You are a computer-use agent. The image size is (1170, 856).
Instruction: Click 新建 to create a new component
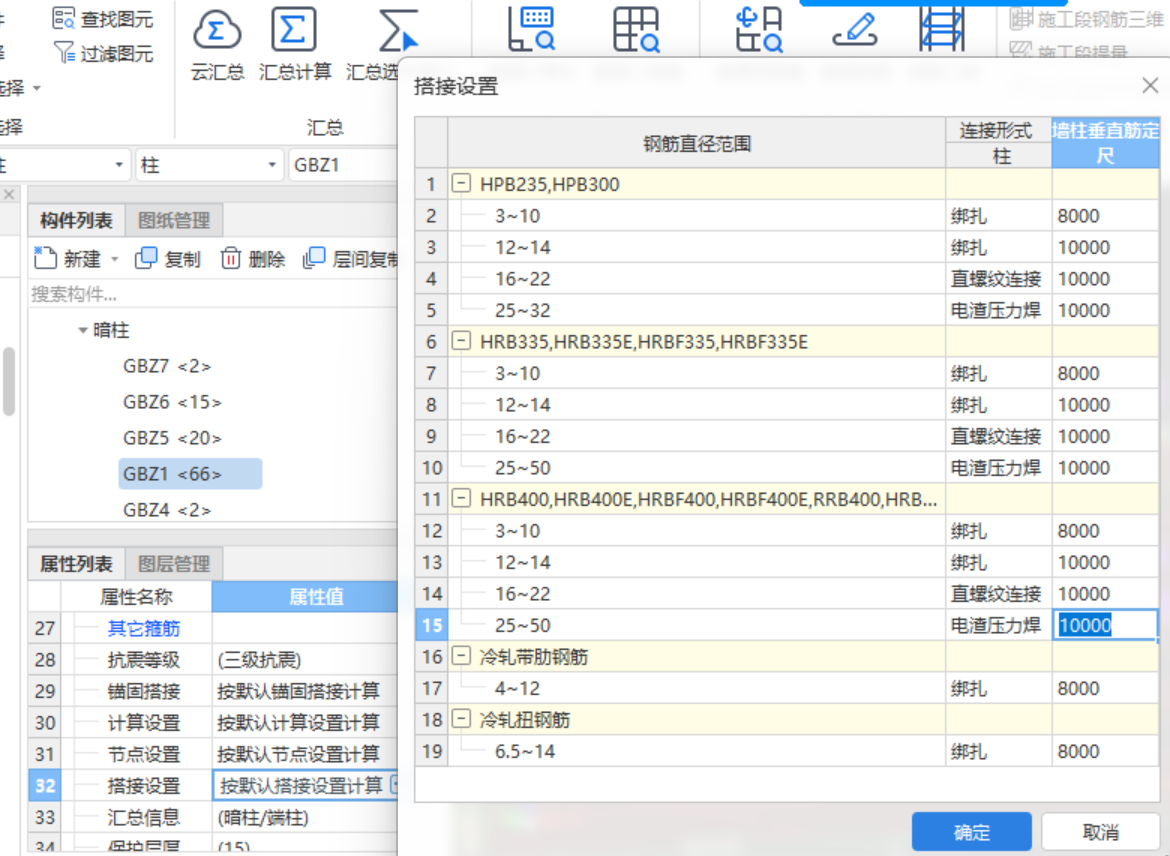(x=68, y=259)
